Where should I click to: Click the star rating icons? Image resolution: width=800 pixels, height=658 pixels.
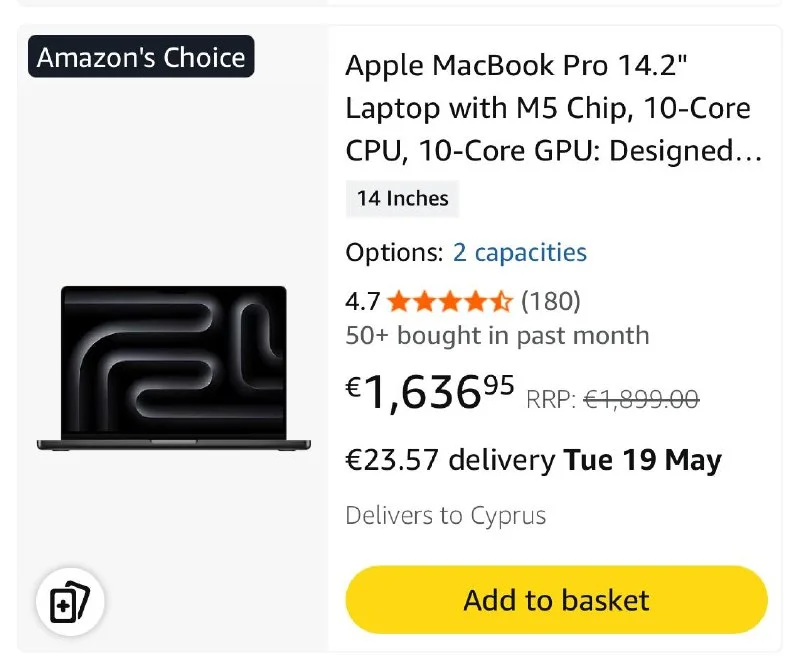pyautogui.click(x=449, y=301)
